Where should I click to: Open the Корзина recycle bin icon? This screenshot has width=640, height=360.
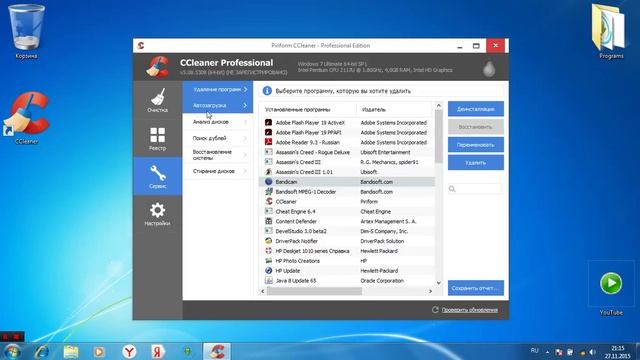(x=27, y=31)
